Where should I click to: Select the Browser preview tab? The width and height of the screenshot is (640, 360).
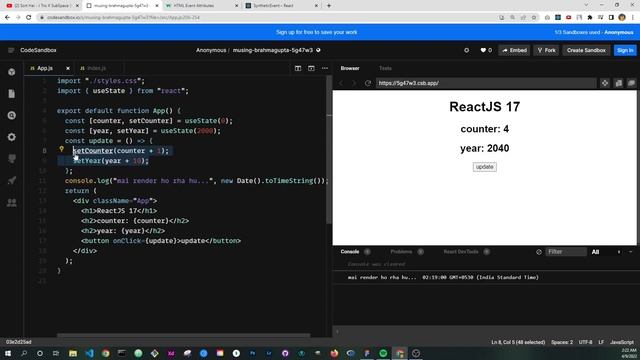(x=350, y=68)
